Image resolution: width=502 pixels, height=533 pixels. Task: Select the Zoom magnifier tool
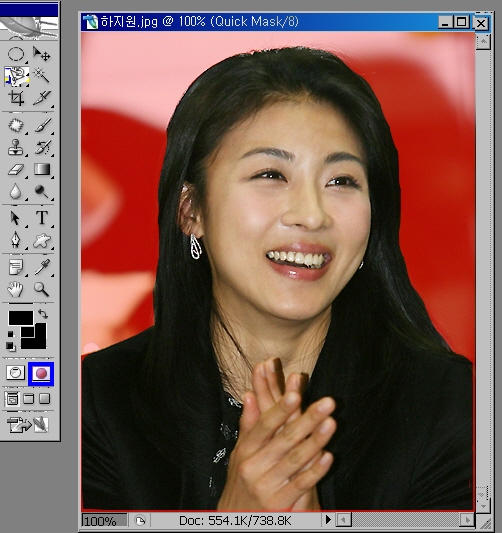pos(42,289)
